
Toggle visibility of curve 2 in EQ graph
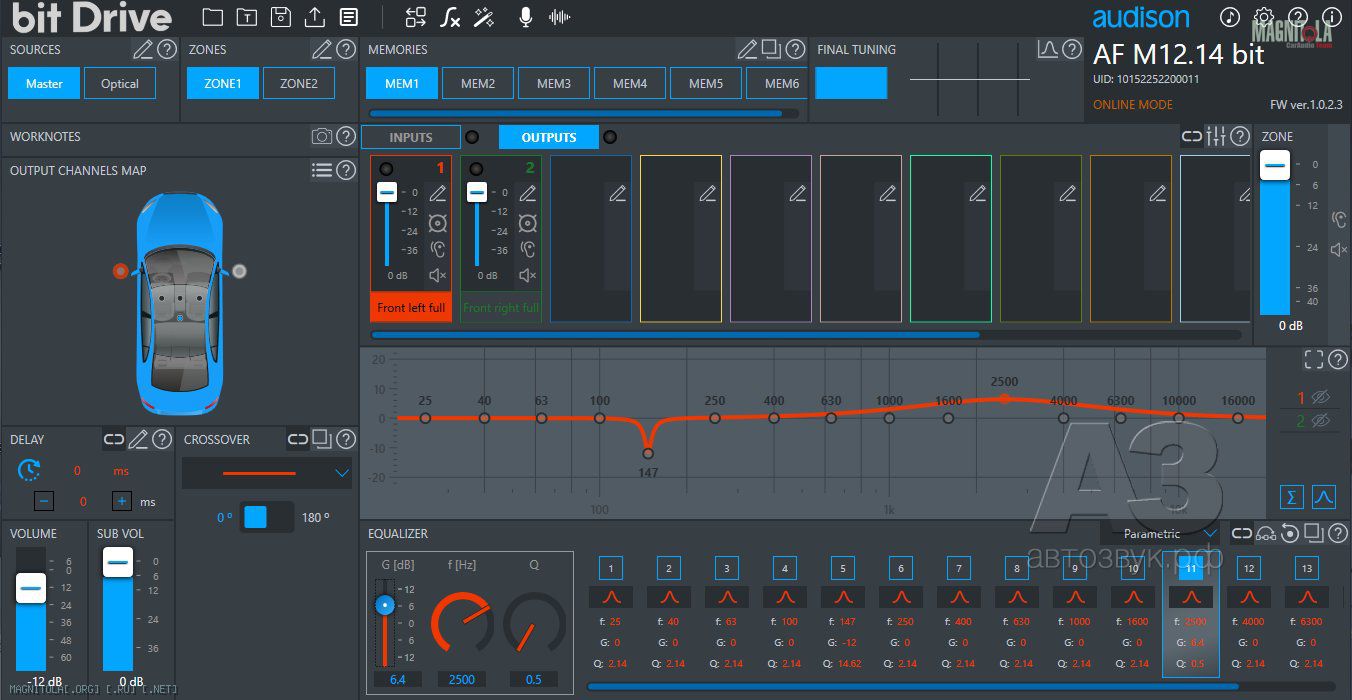pyautogui.click(x=1319, y=422)
